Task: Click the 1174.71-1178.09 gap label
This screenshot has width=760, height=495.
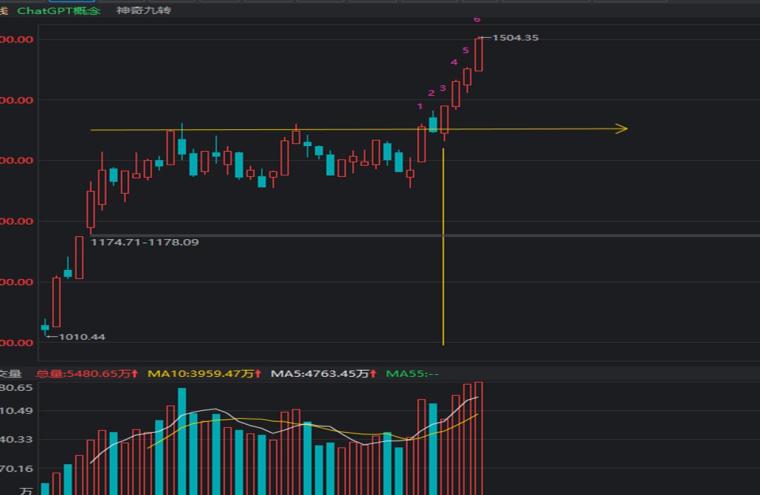Action: [x=144, y=242]
